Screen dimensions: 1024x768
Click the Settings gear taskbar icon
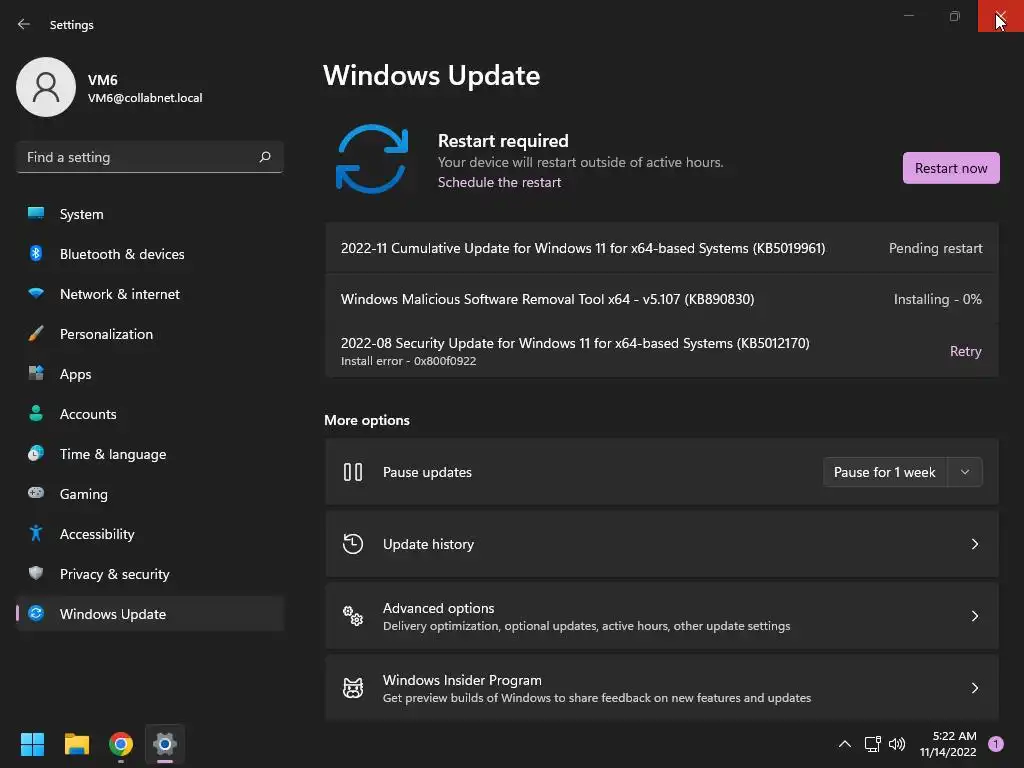pyautogui.click(x=165, y=744)
